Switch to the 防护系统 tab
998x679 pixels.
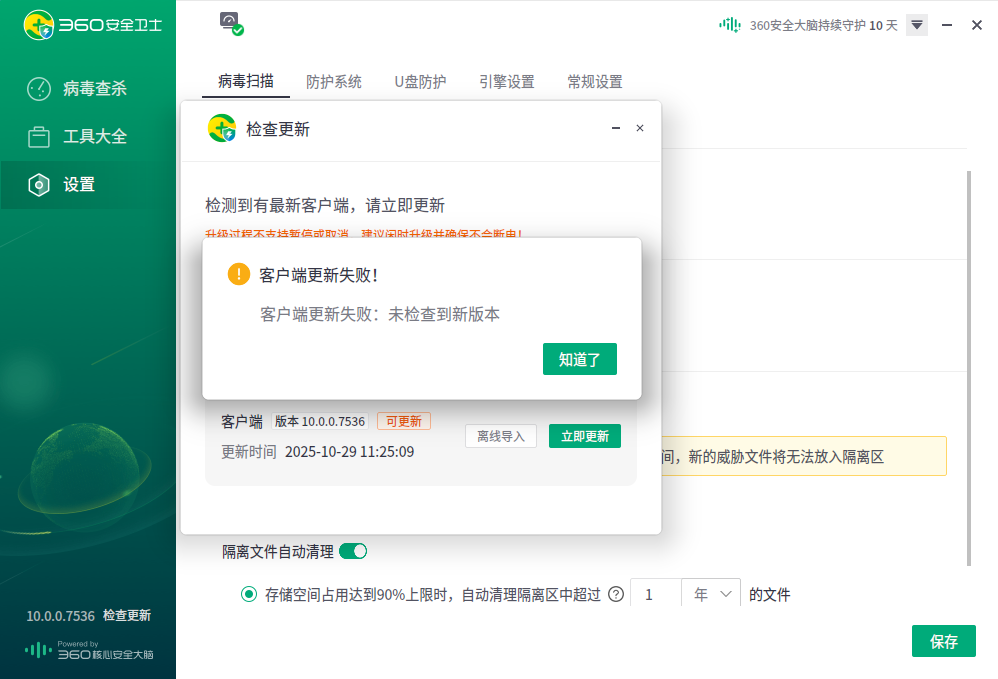pos(334,81)
